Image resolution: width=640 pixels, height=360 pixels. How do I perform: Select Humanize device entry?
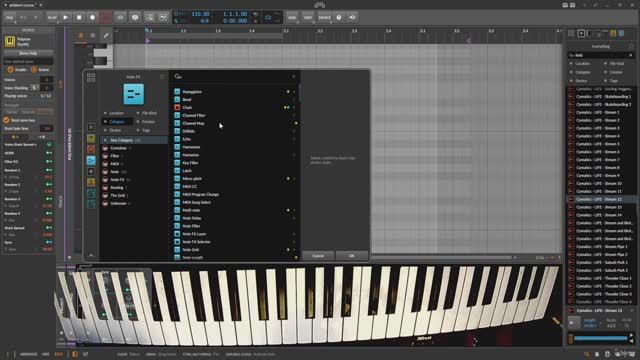(235, 155)
